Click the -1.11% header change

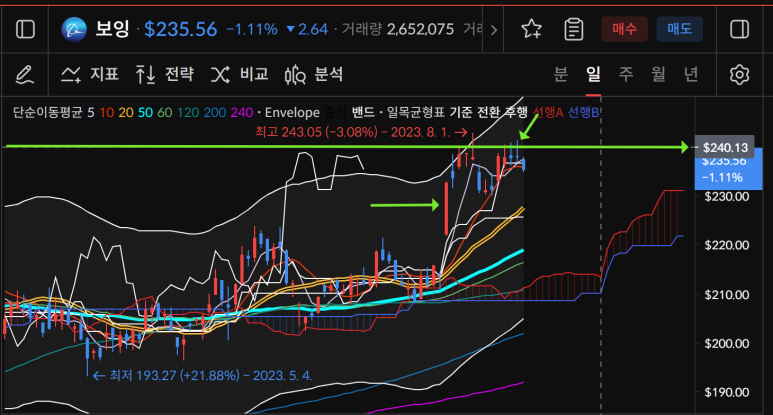[x=252, y=30]
